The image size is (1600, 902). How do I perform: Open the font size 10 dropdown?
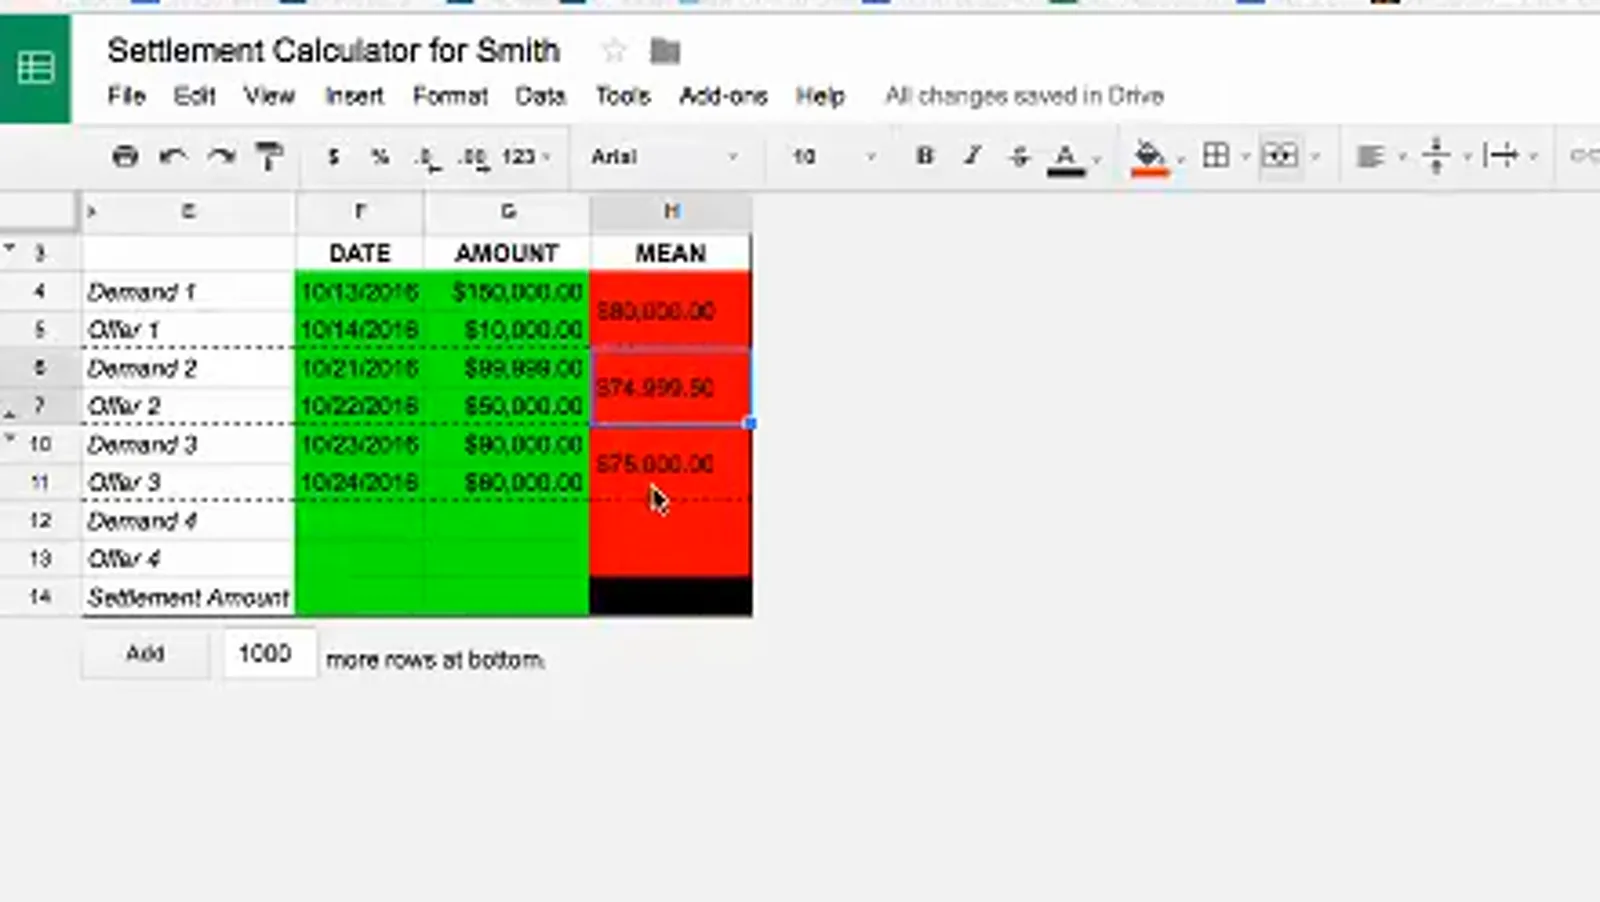[x=834, y=156]
